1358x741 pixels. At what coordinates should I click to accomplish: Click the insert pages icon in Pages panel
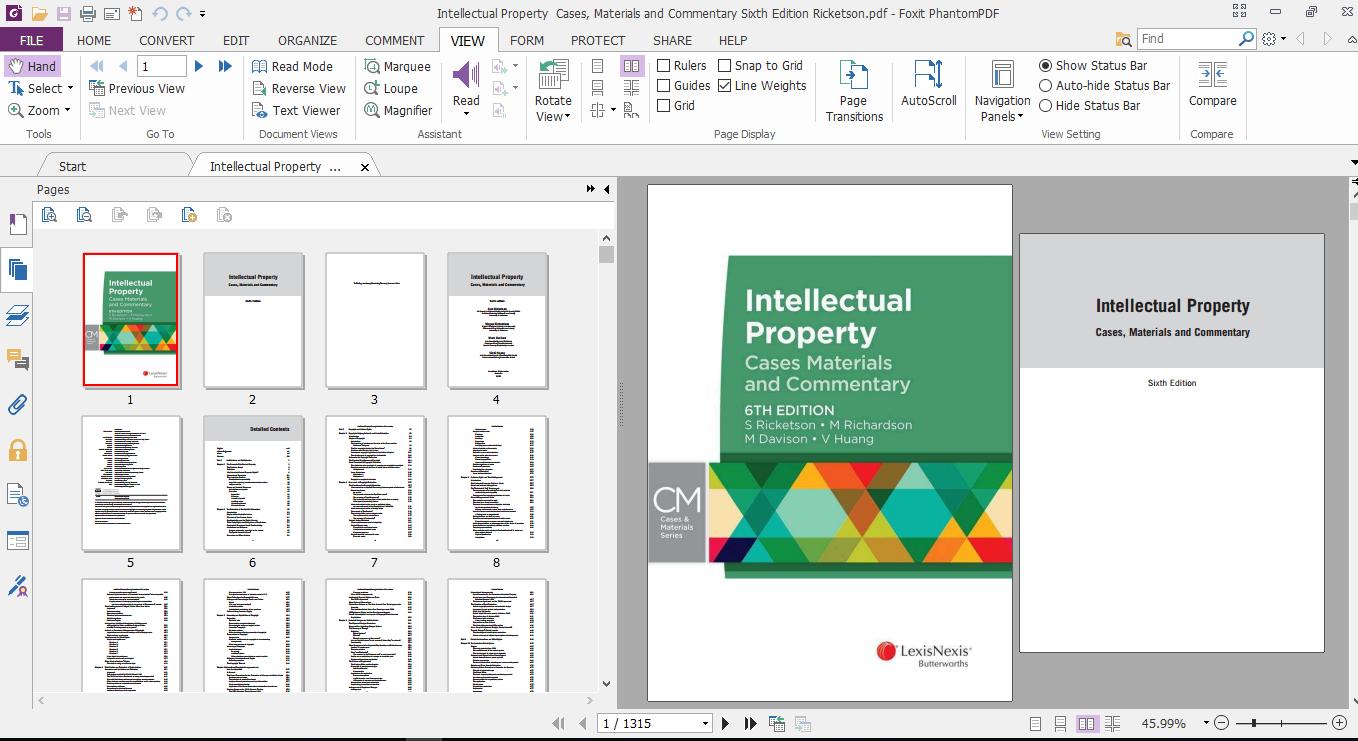point(189,215)
